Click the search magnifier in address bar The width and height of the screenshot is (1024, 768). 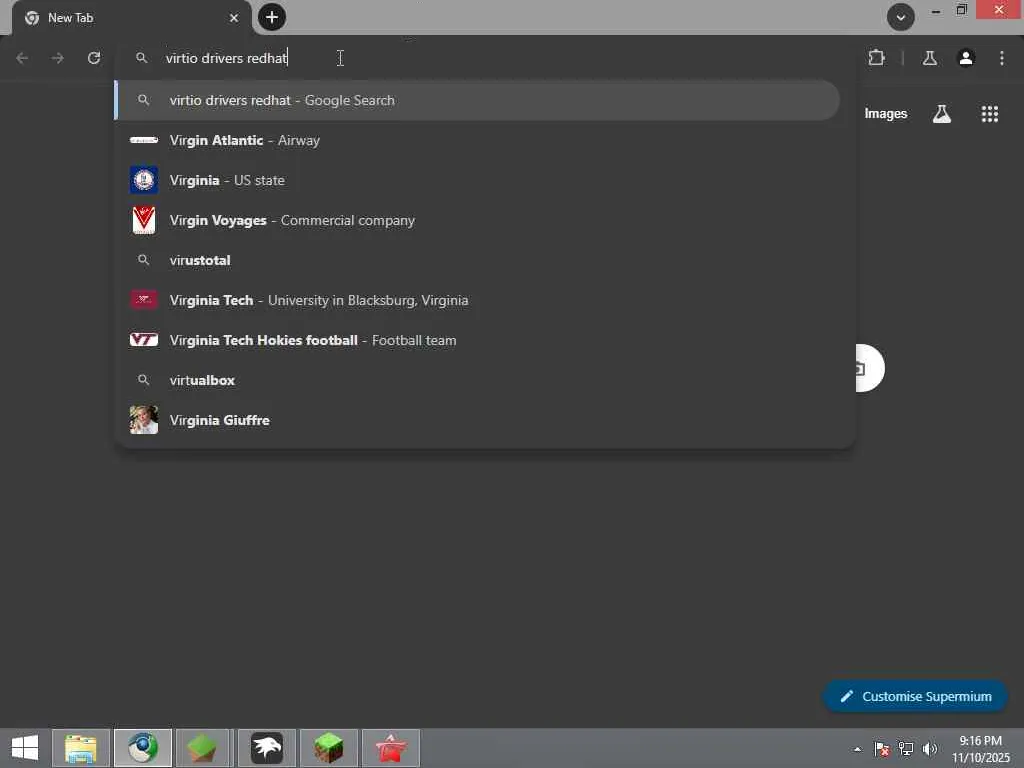coord(142,58)
